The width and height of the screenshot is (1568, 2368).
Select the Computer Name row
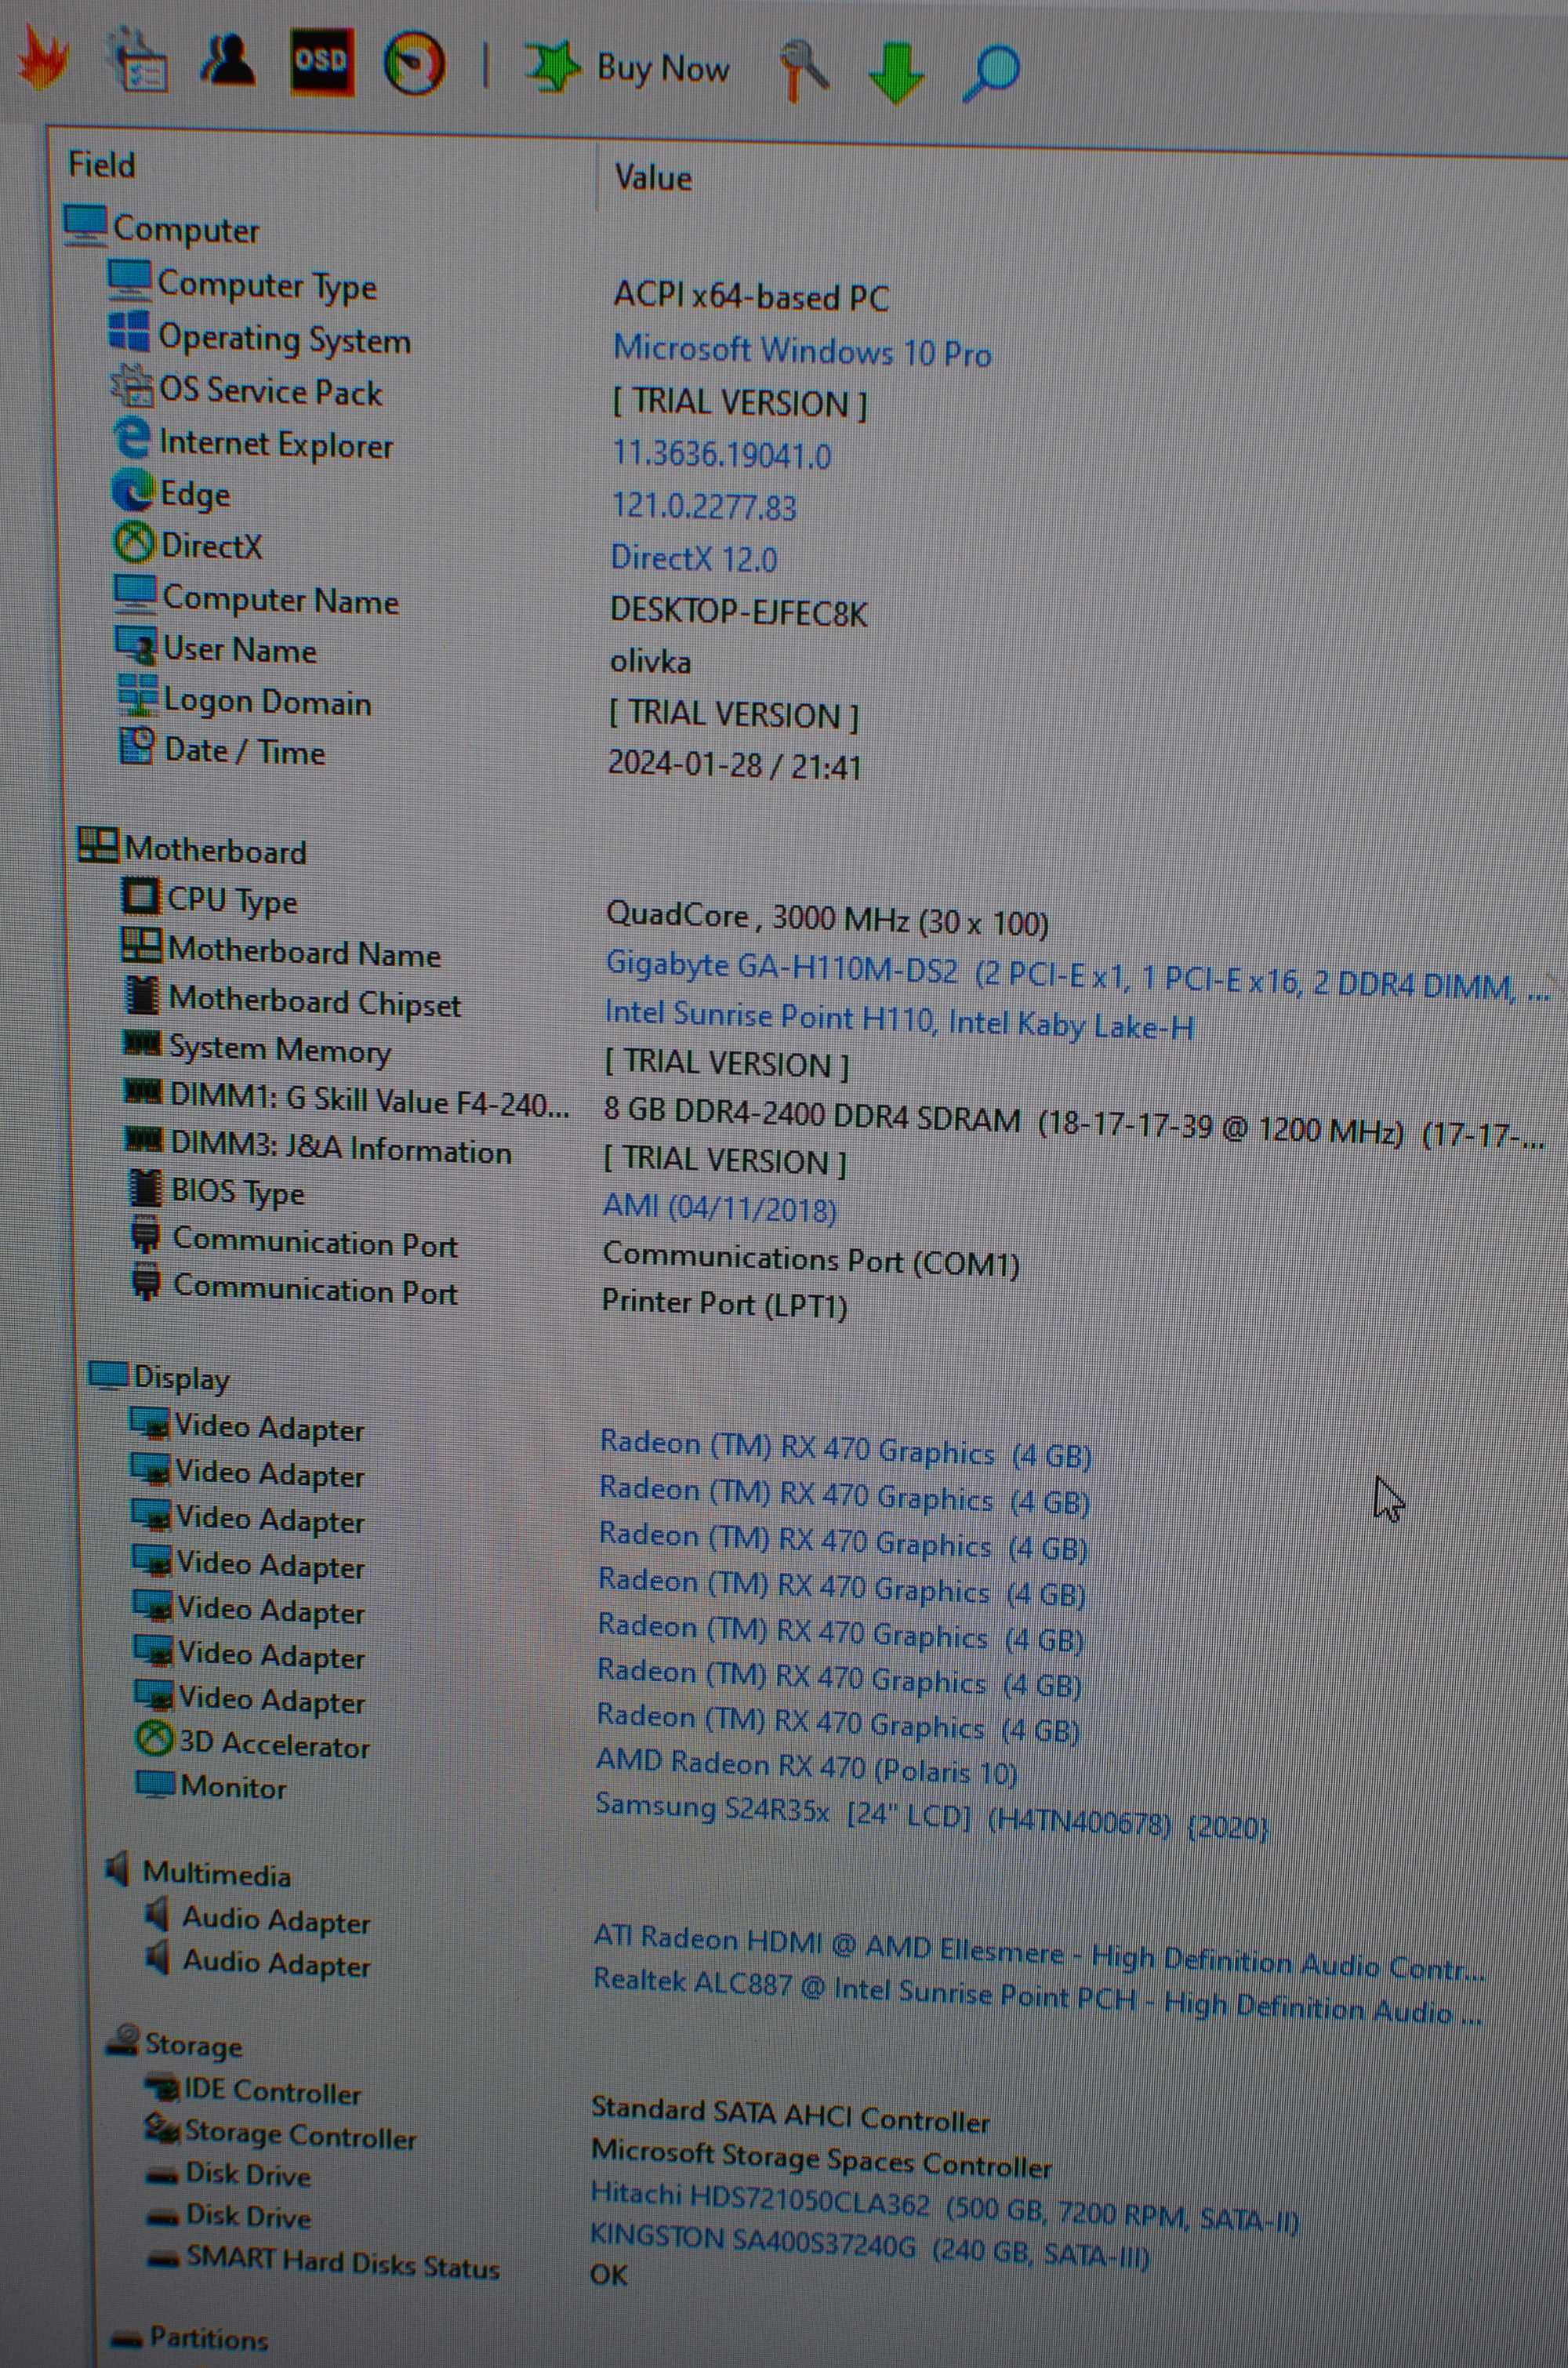(257, 599)
